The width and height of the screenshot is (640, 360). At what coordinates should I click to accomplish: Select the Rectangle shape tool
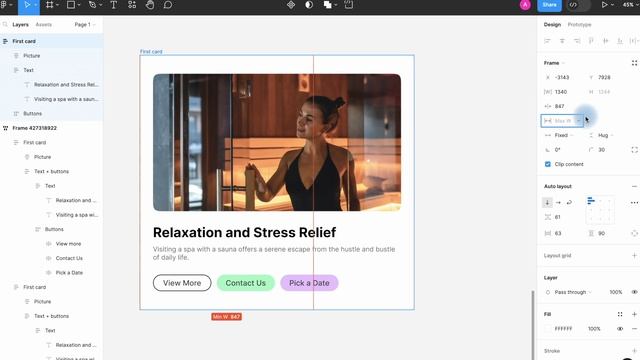(71, 5)
